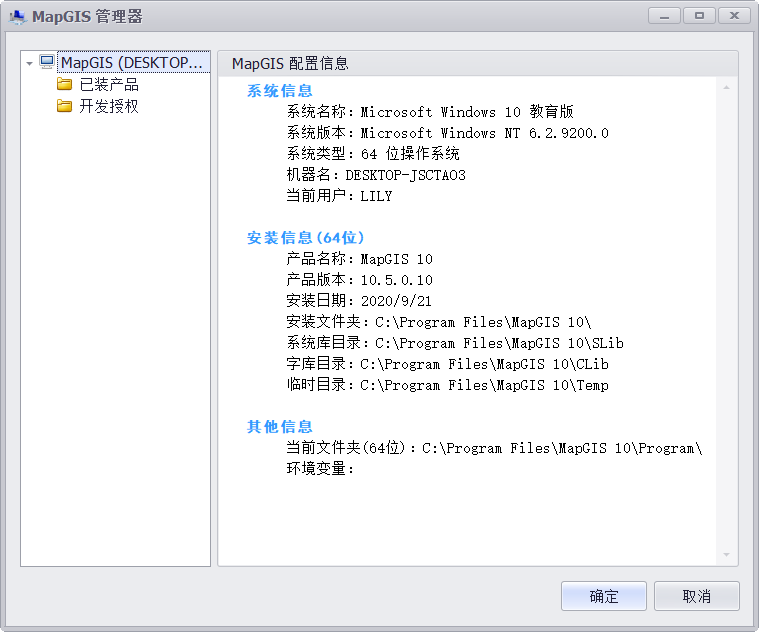Maximize the MapGIS 管理器 window
The image size is (759, 632).
[699, 16]
